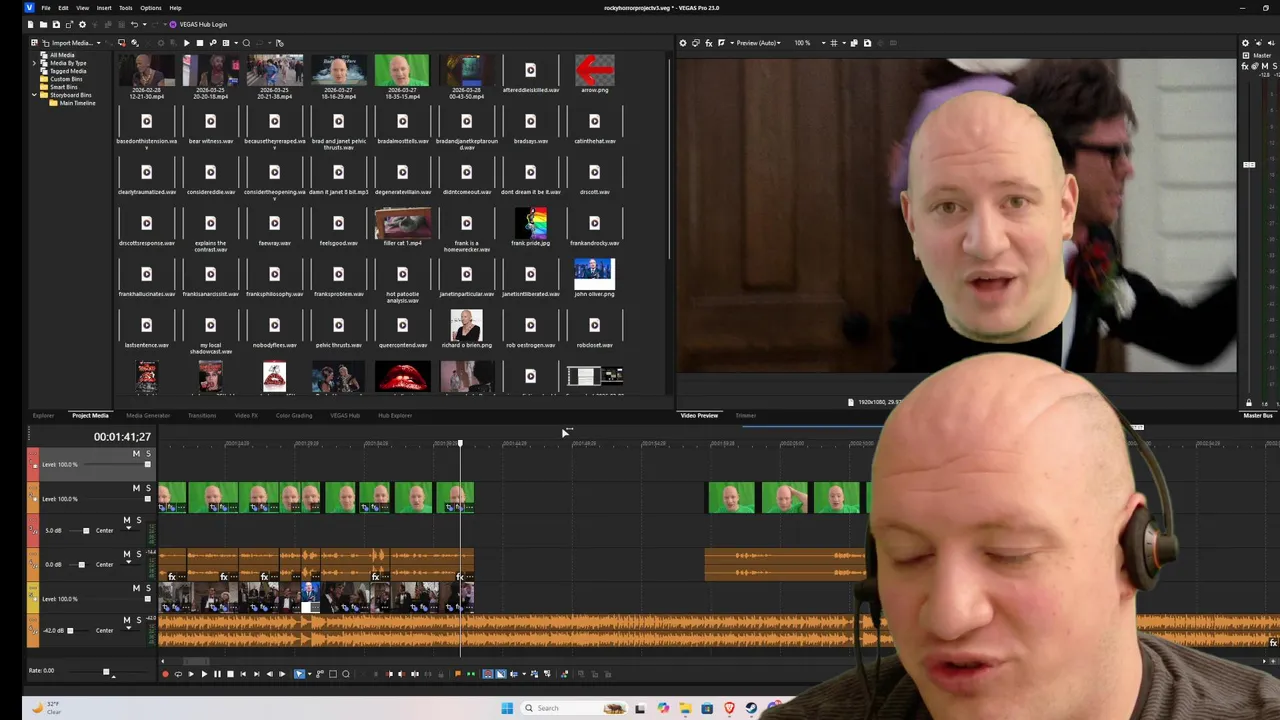
Task: Open event FX on first green-screen clip
Action: pos(172,508)
